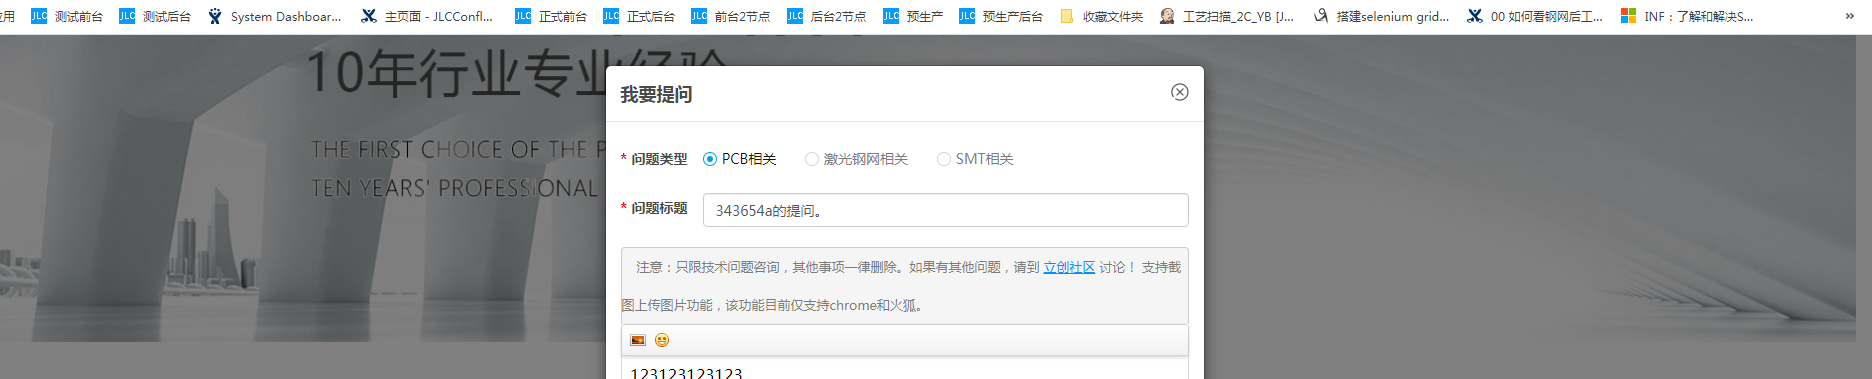Close the 我要提问 dialog
The height and width of the screenshot is (379, 1872).
pyautogui.click(x=1180, y=92)
